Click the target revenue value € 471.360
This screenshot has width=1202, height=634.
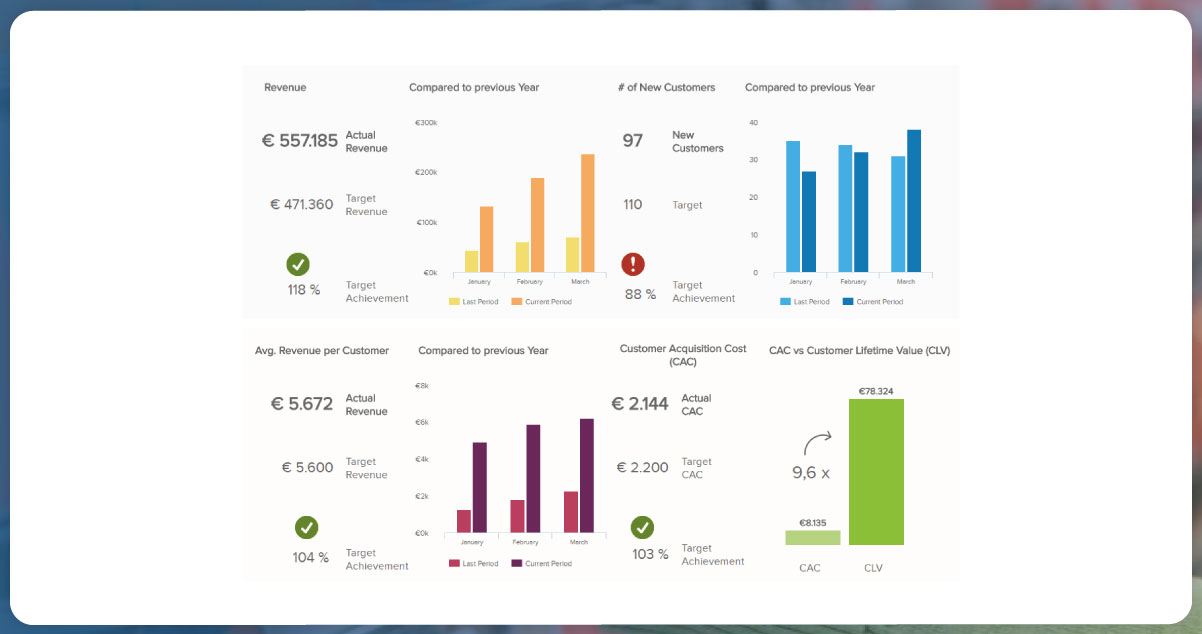(302, 204)
